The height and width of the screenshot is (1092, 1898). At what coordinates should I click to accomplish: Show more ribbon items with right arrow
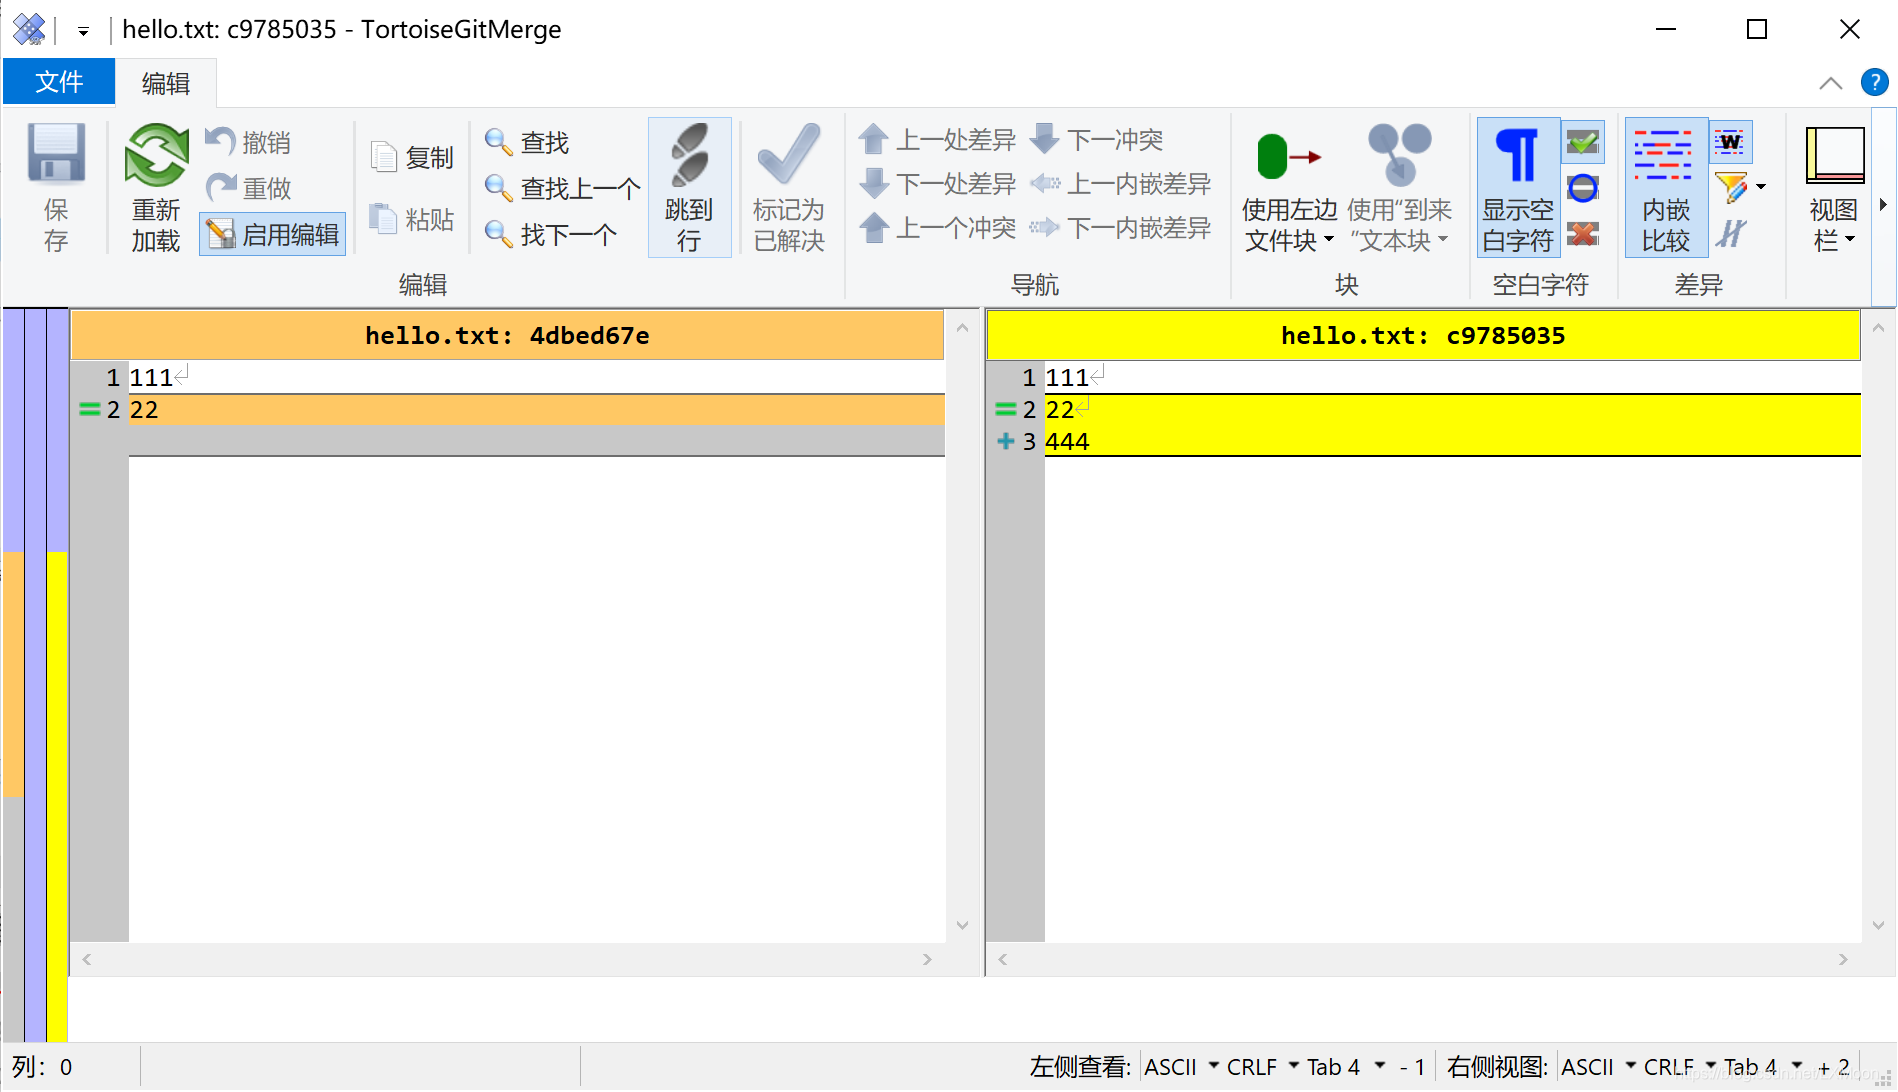pyautogui.click(x=1883, y=205)
